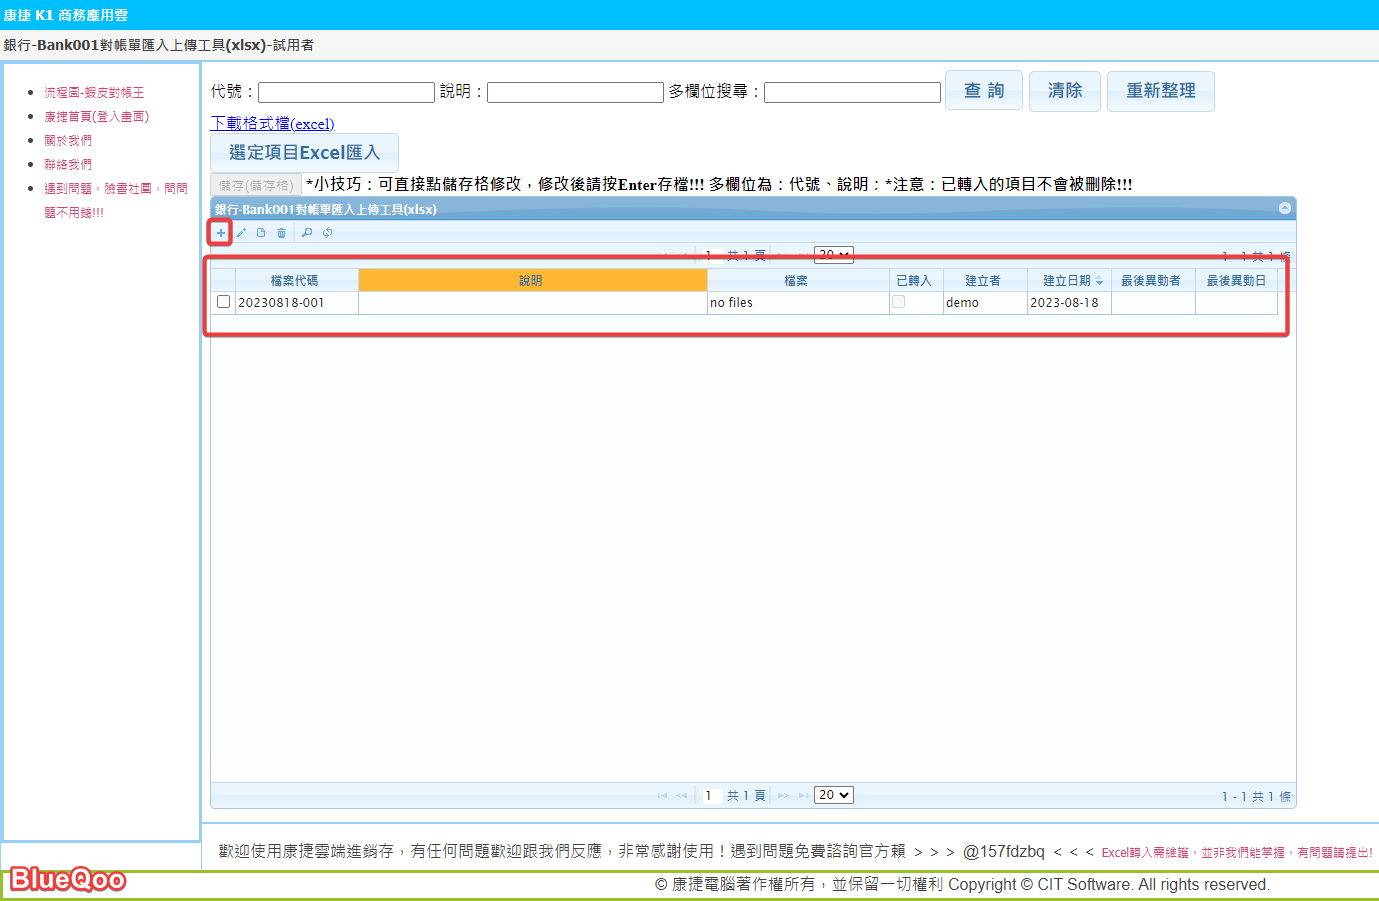Sort by the 建立日期 column header
The width and height of the screenshot is (1379, 901).
(1067, 281)
